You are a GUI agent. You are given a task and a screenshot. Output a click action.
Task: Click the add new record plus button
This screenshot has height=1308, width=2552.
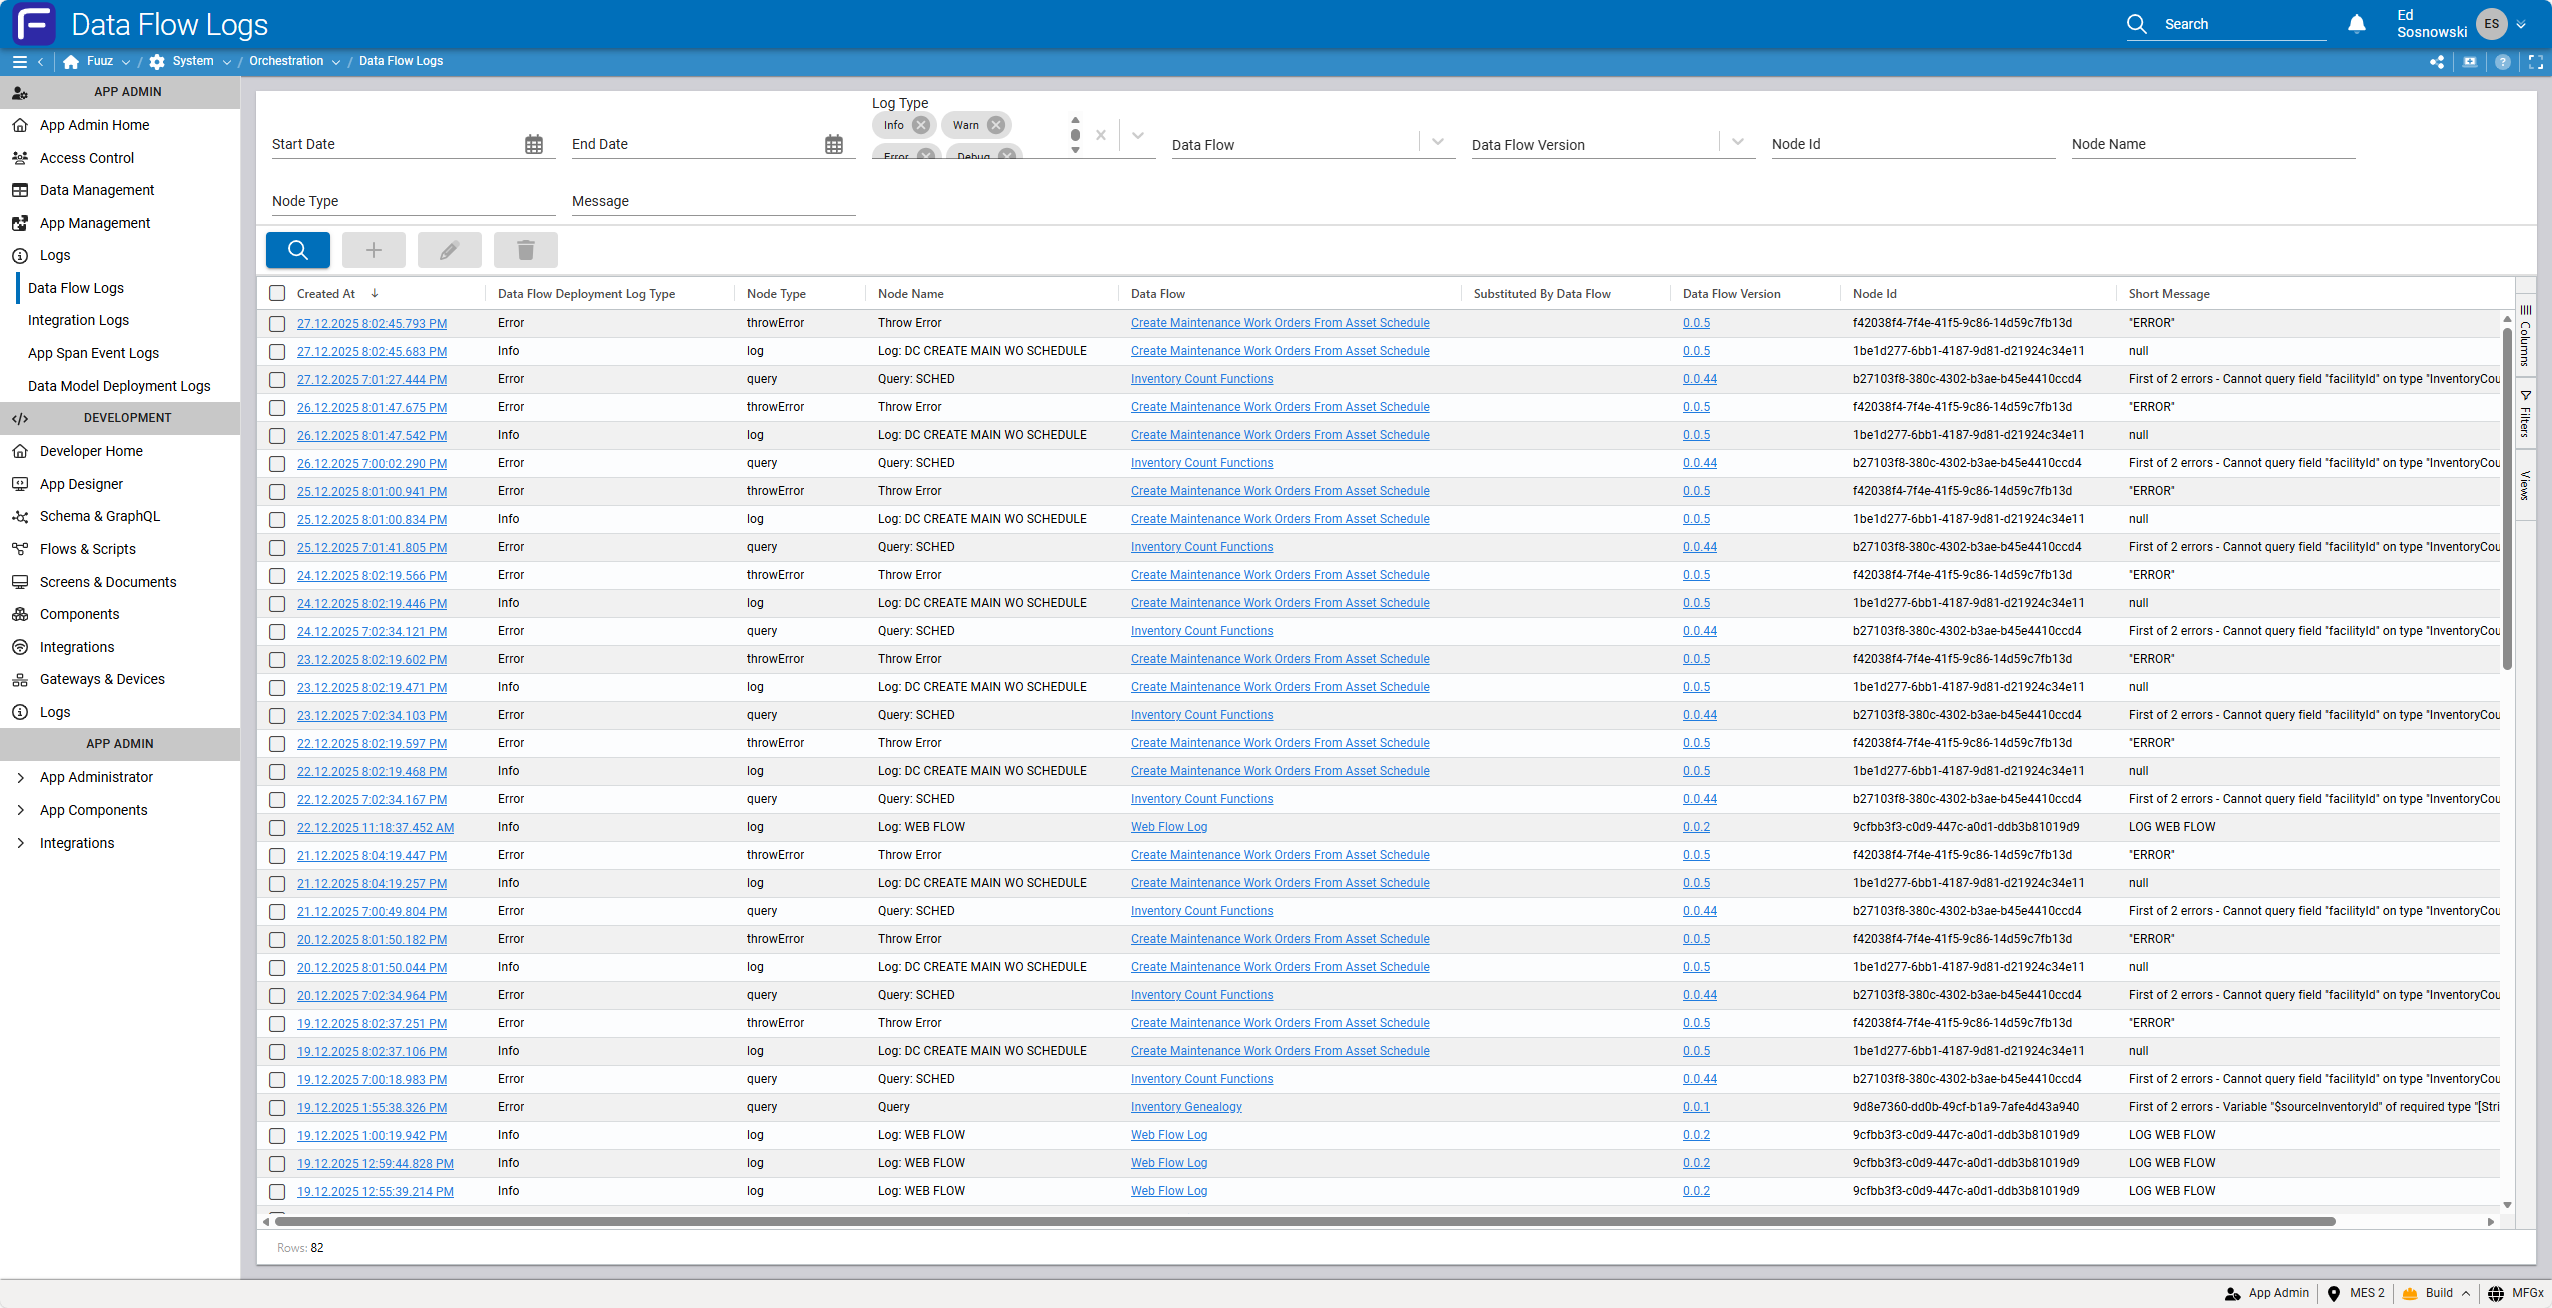[x=374, y=250]
